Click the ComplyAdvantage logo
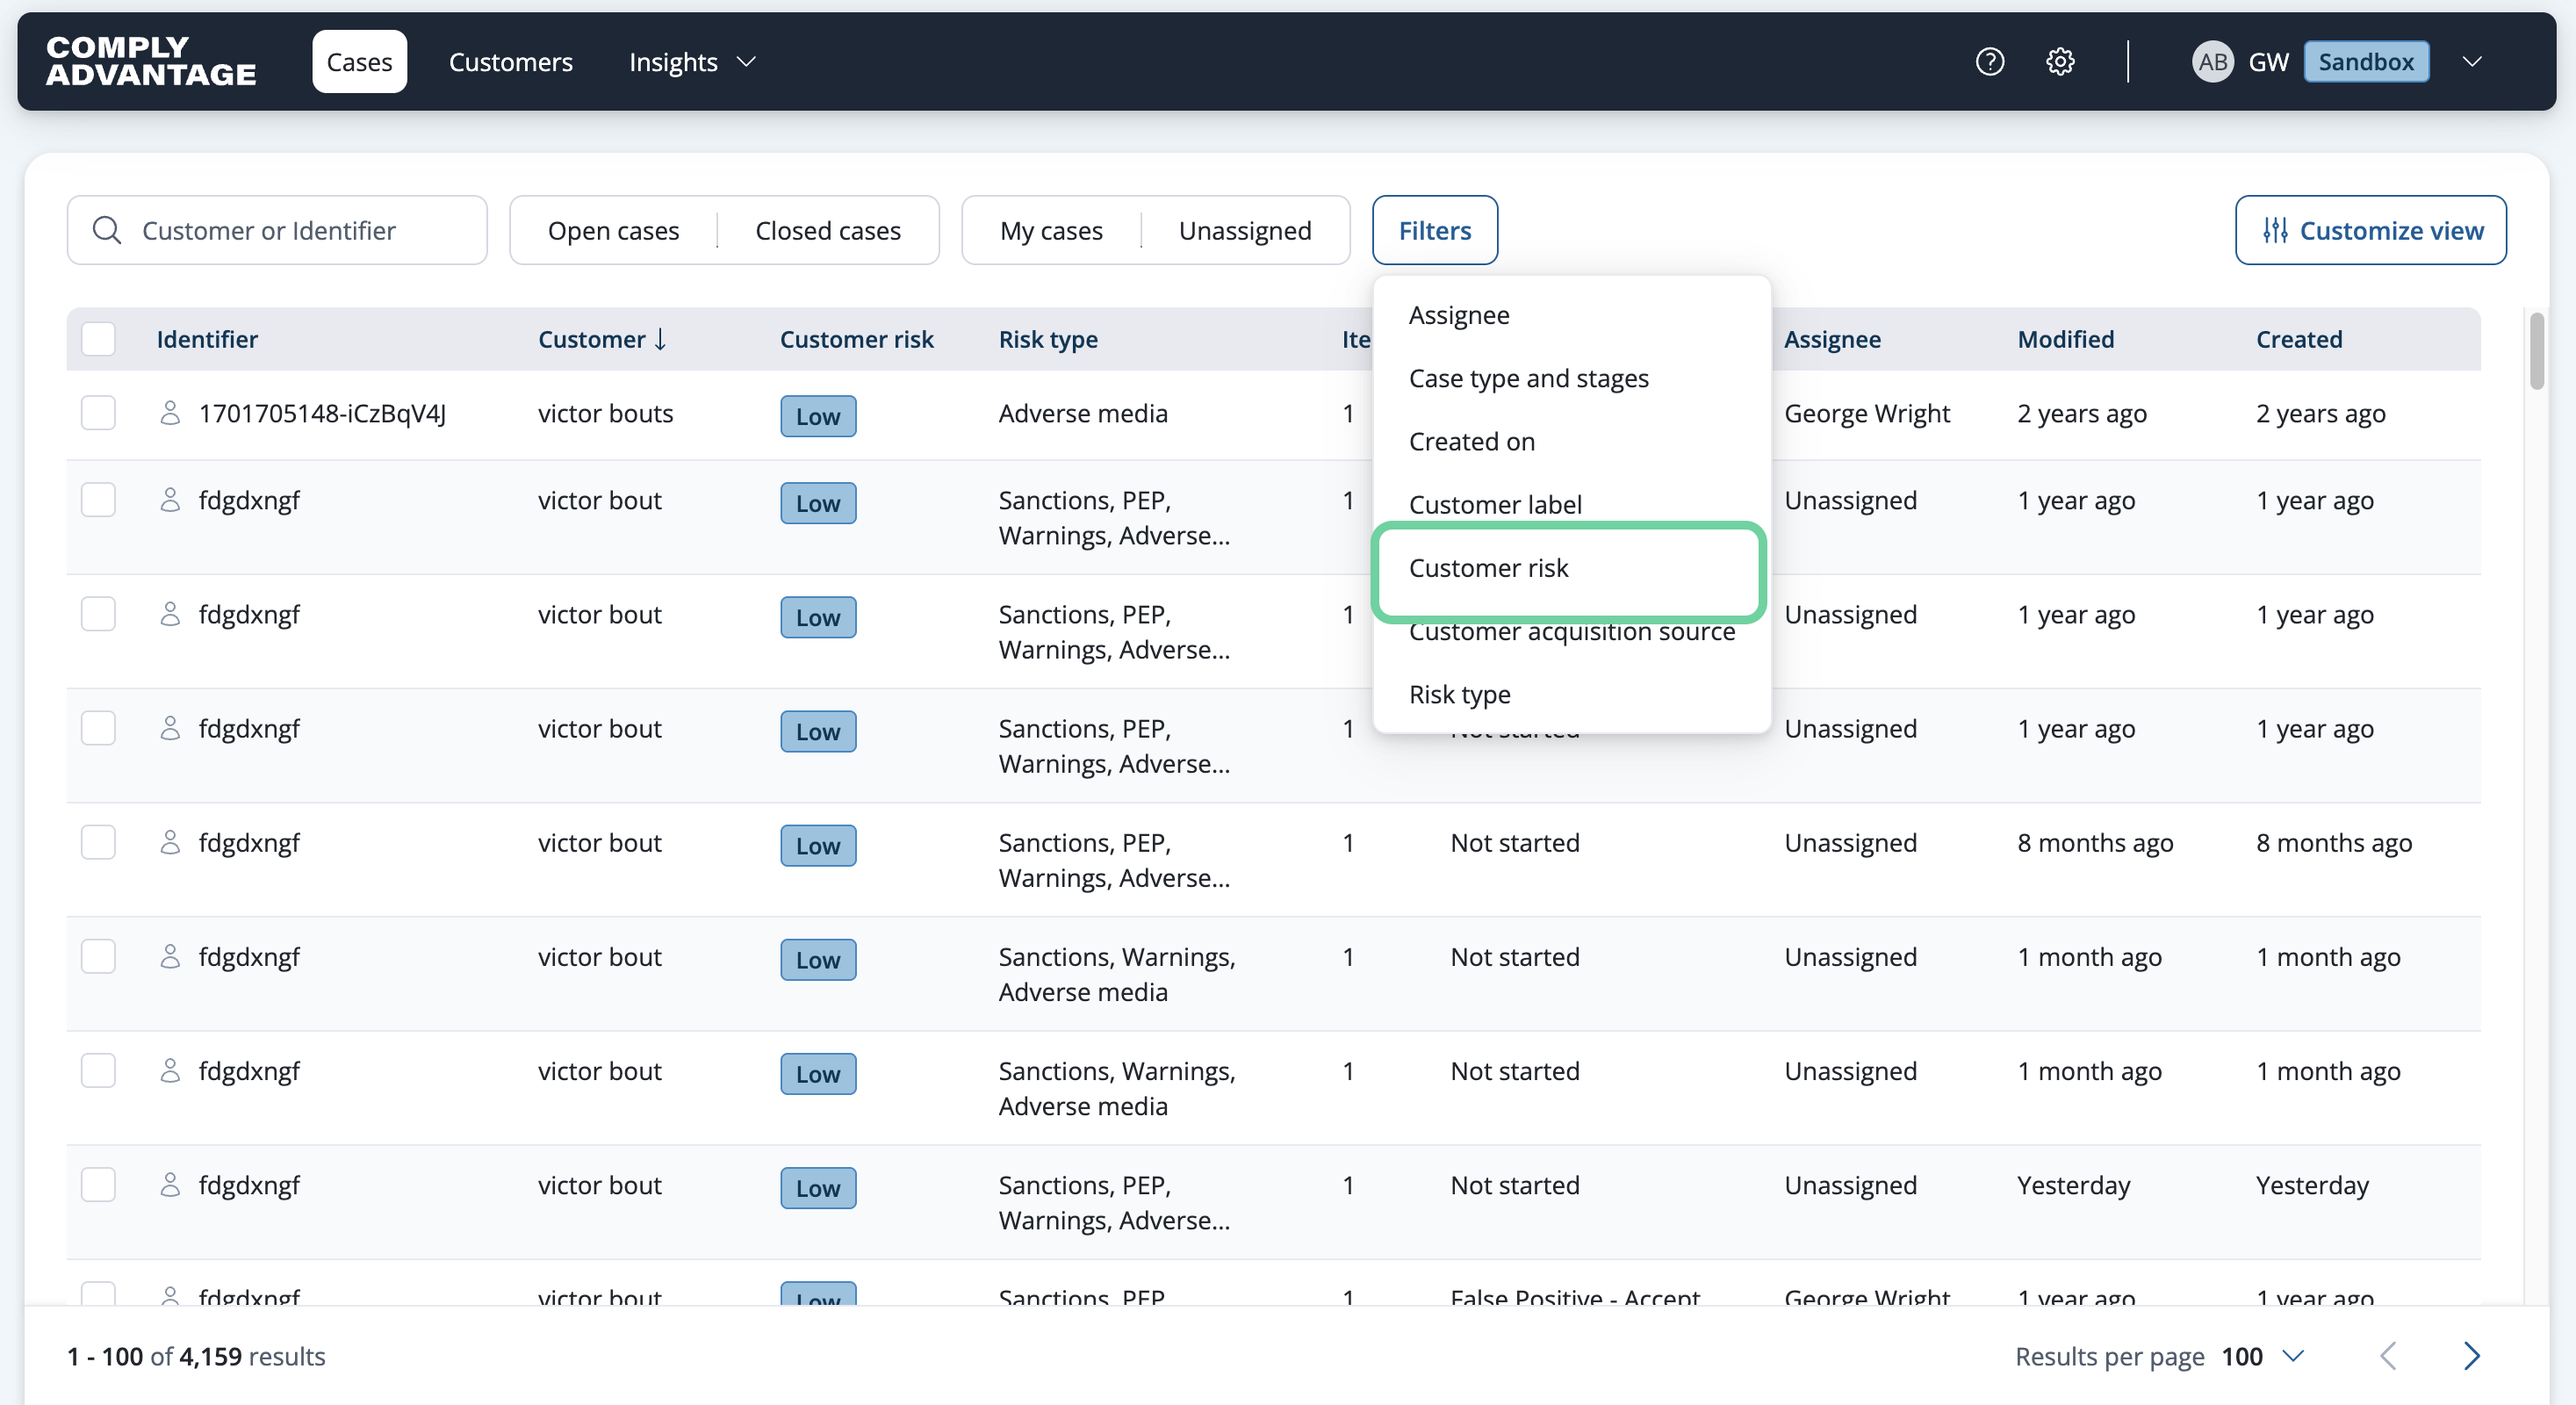 [151, 61]
